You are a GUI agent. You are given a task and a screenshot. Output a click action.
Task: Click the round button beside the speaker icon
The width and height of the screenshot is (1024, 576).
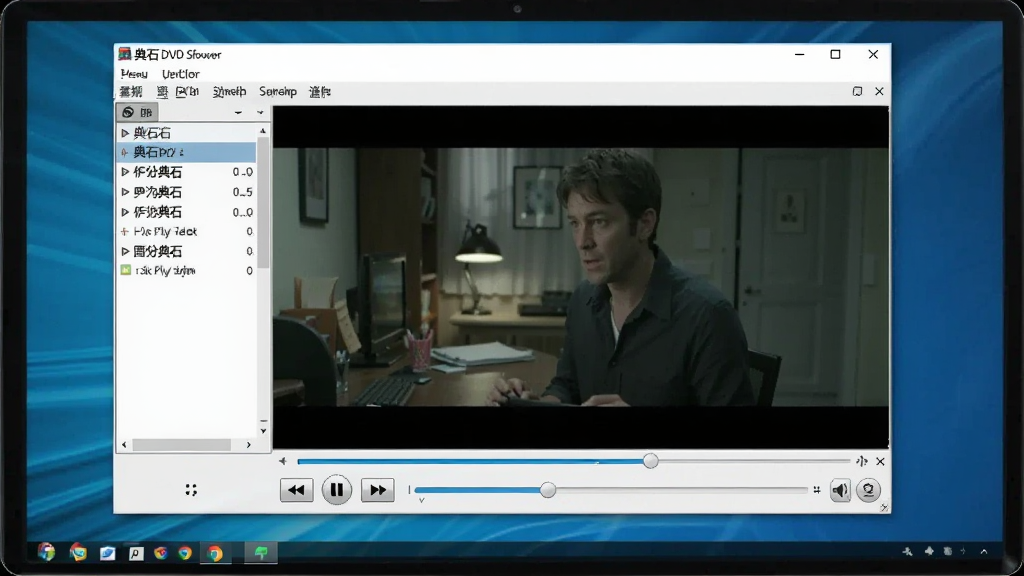pos(868,490)
